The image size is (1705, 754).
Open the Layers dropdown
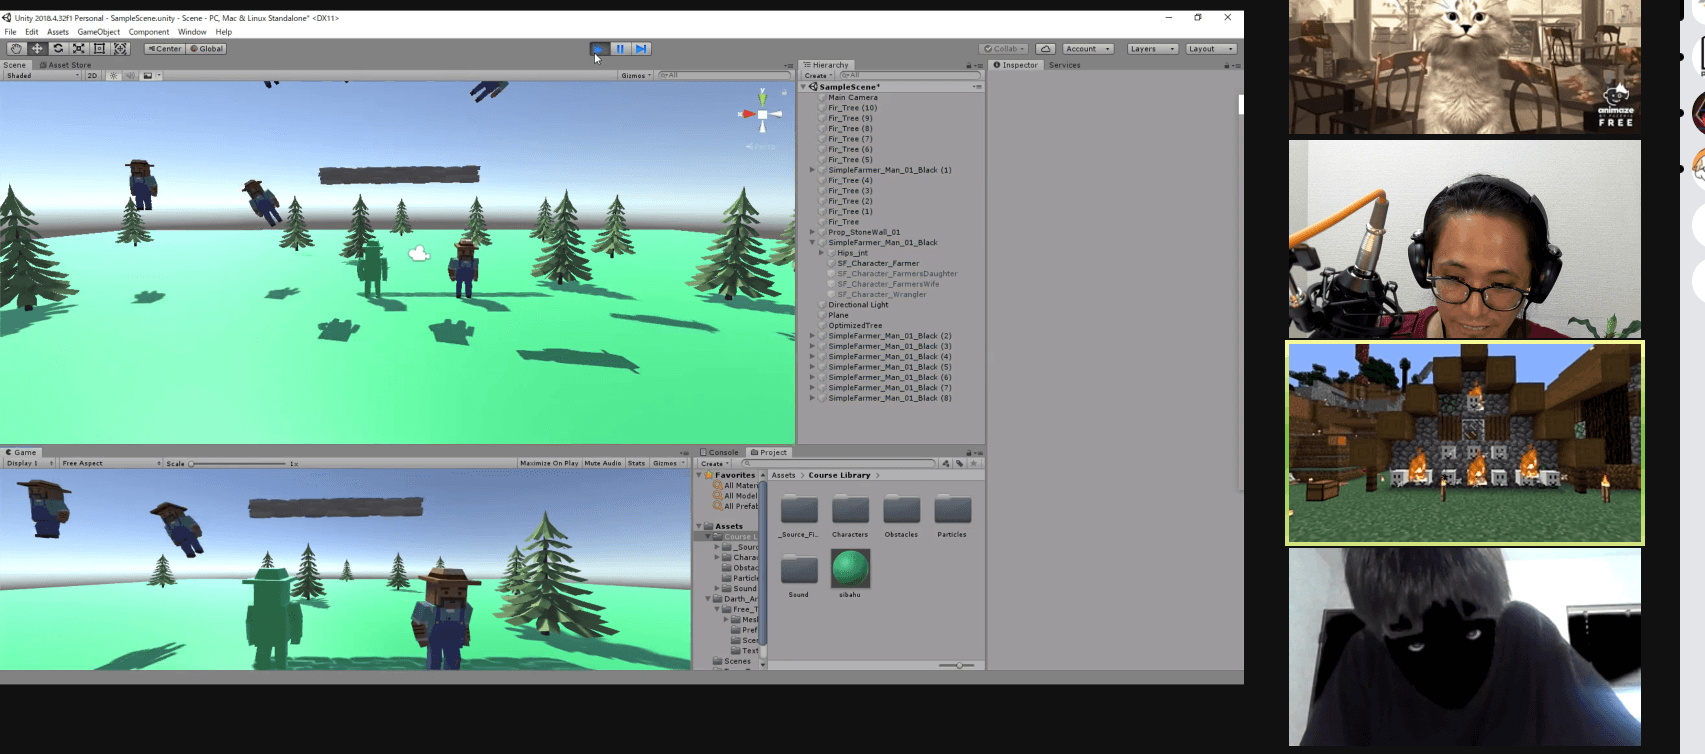1152,49
